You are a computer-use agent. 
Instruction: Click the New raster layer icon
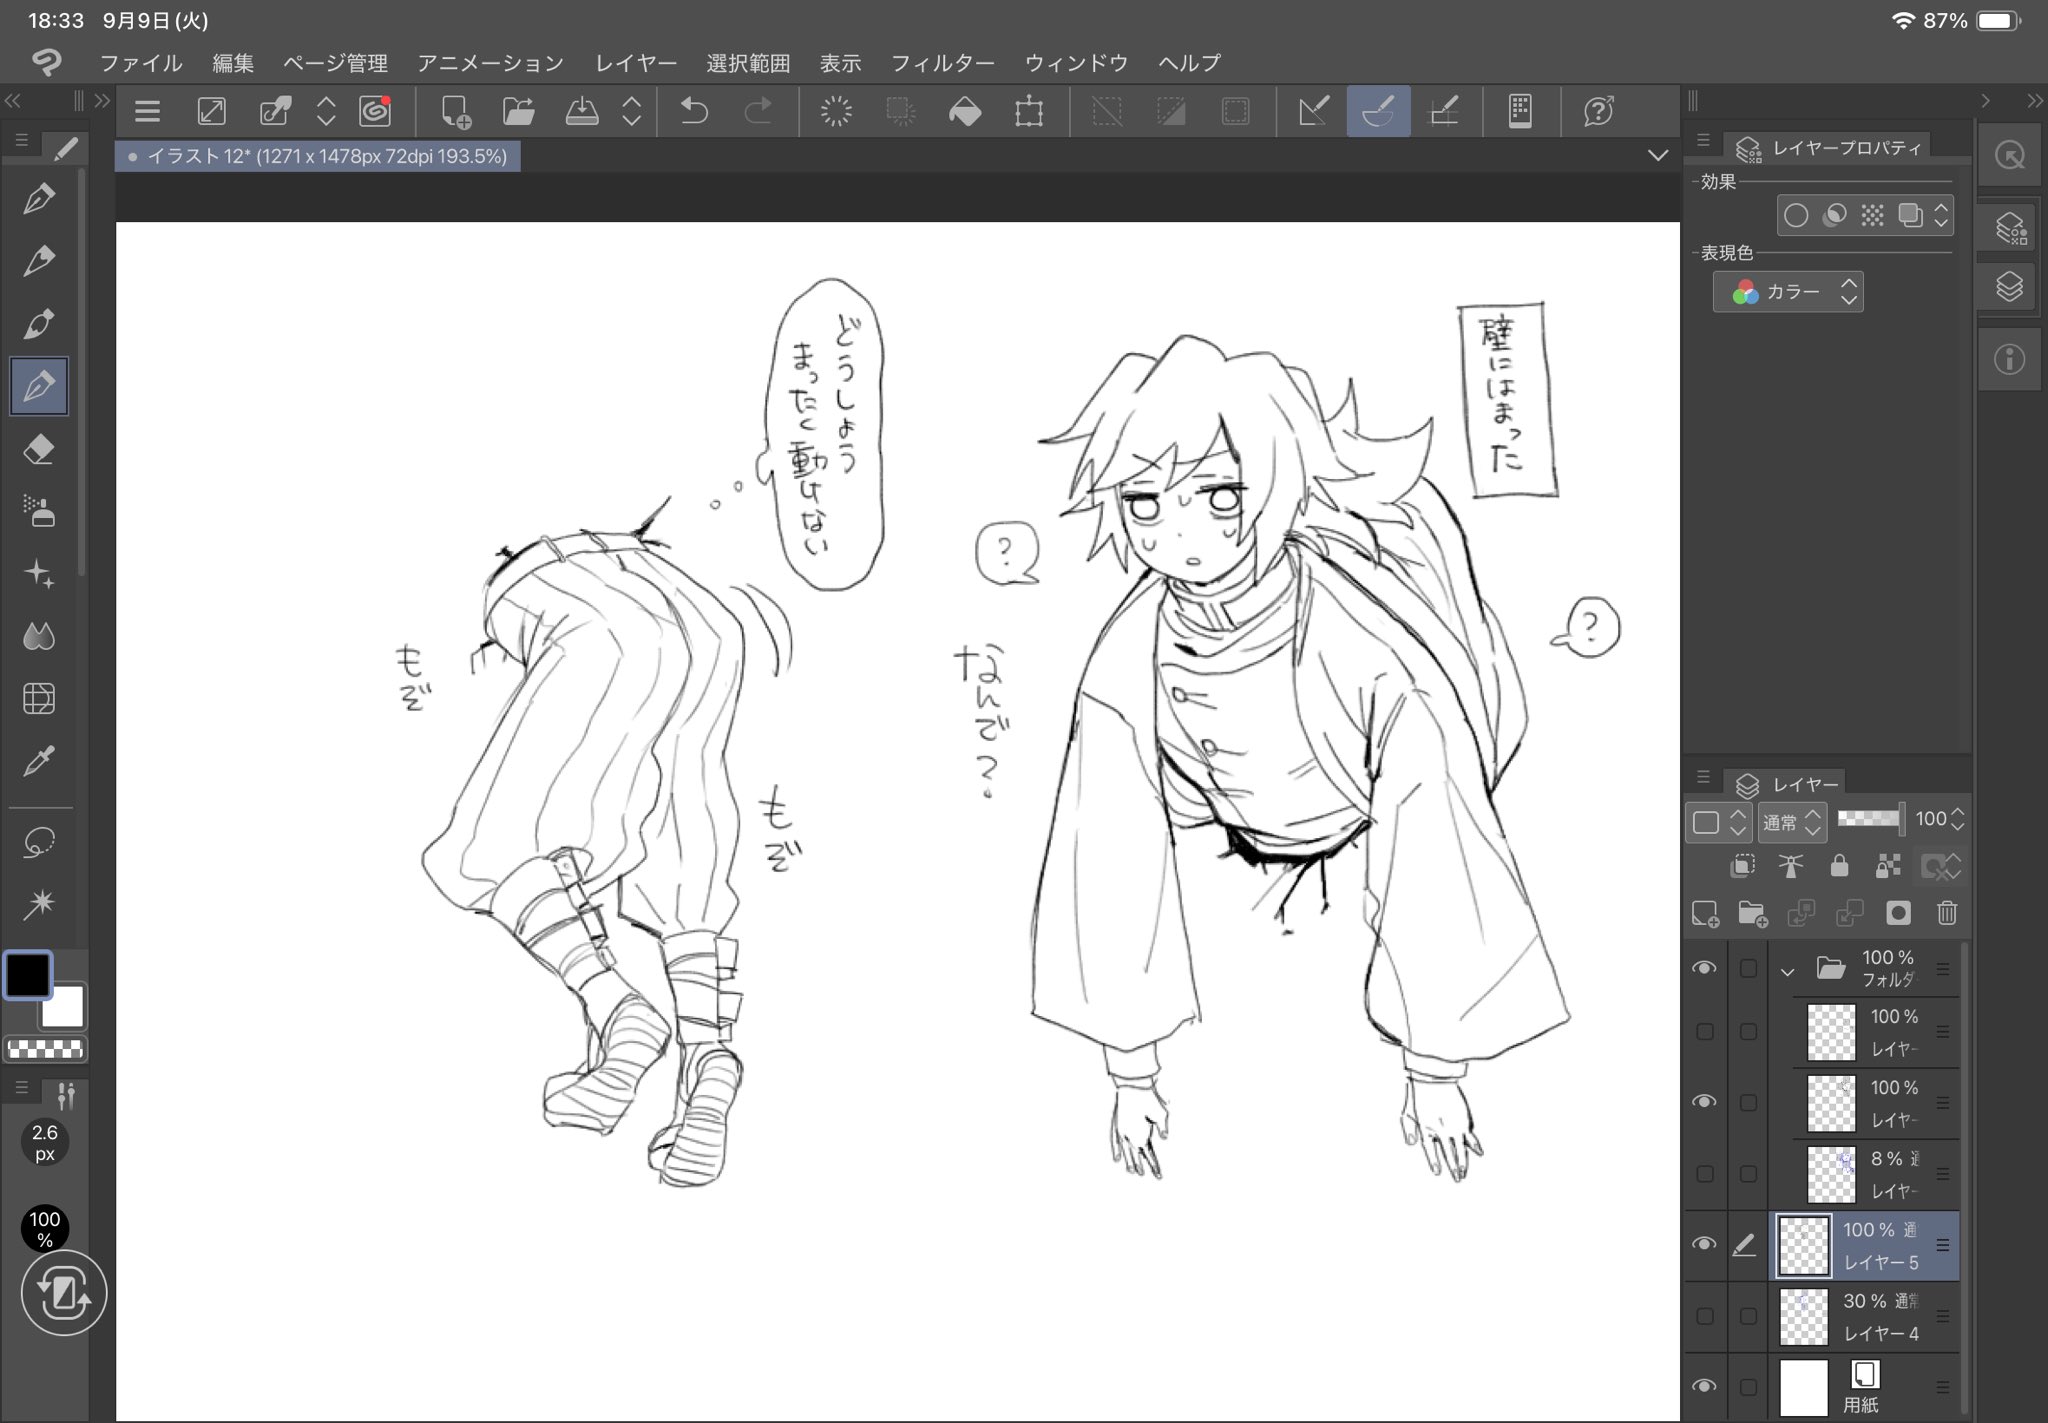coord(1704,913)
